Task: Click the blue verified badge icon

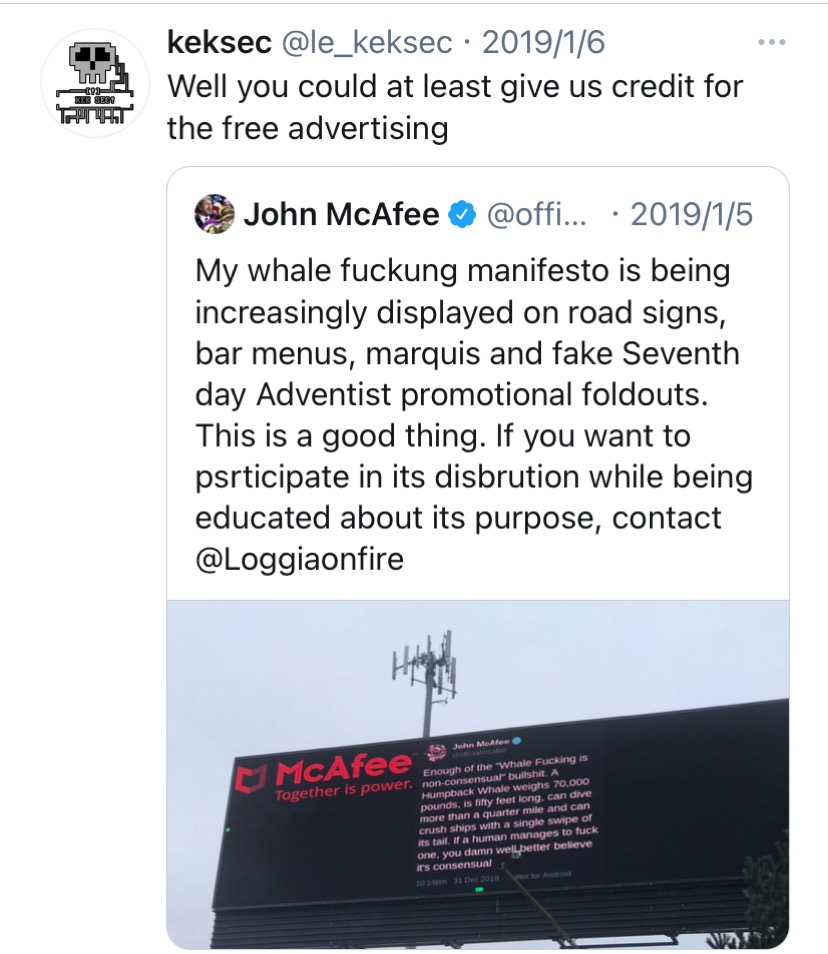Action: (462, 214)
